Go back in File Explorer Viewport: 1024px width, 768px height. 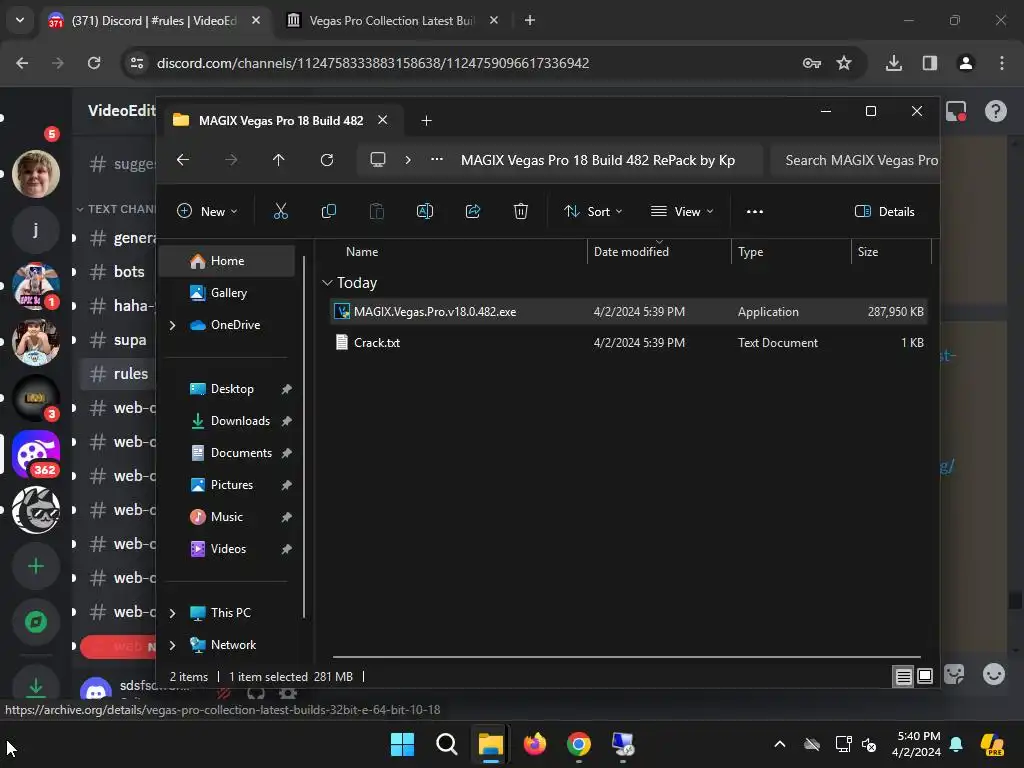pos(183,160)
